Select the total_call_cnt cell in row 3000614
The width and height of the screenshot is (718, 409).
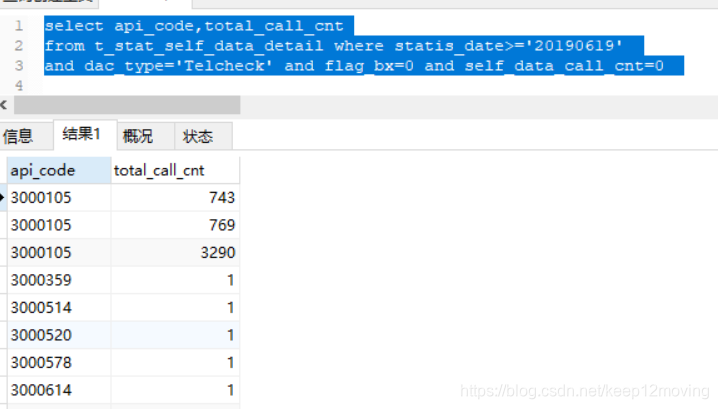[175, 390]
